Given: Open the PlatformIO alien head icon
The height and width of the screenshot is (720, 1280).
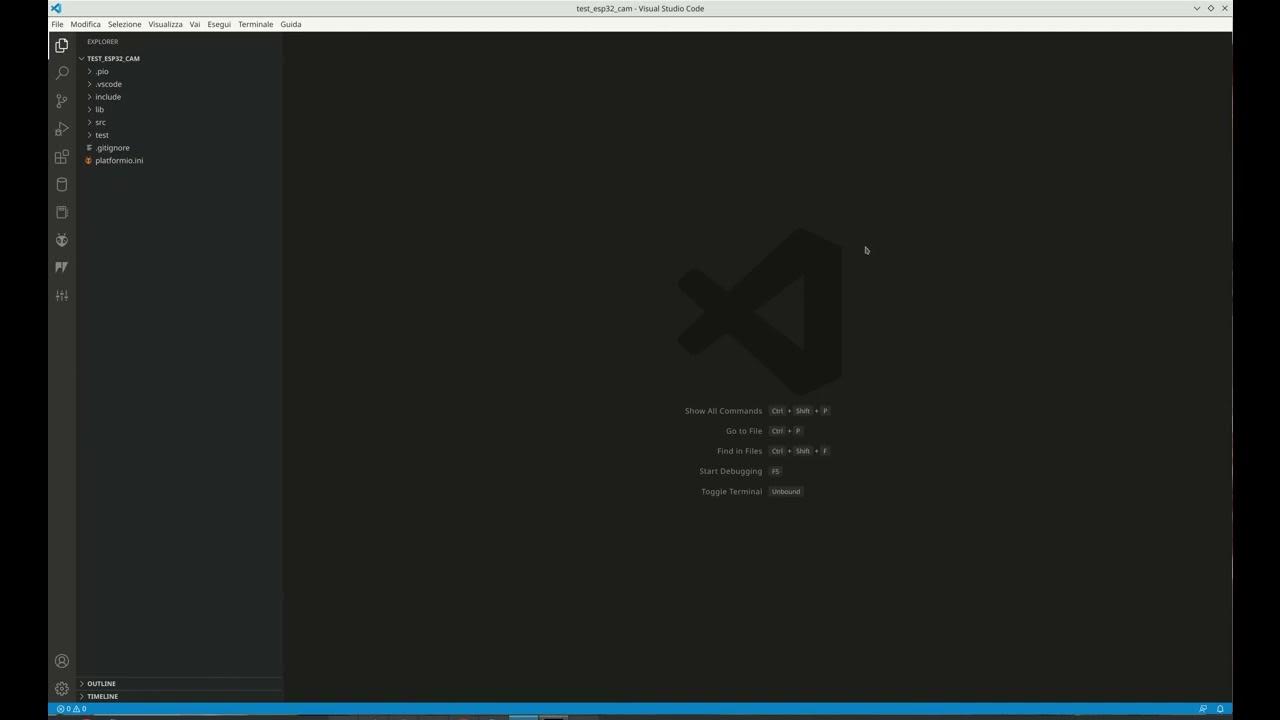Looking at the screenshot, I should (x=61, y=240).
